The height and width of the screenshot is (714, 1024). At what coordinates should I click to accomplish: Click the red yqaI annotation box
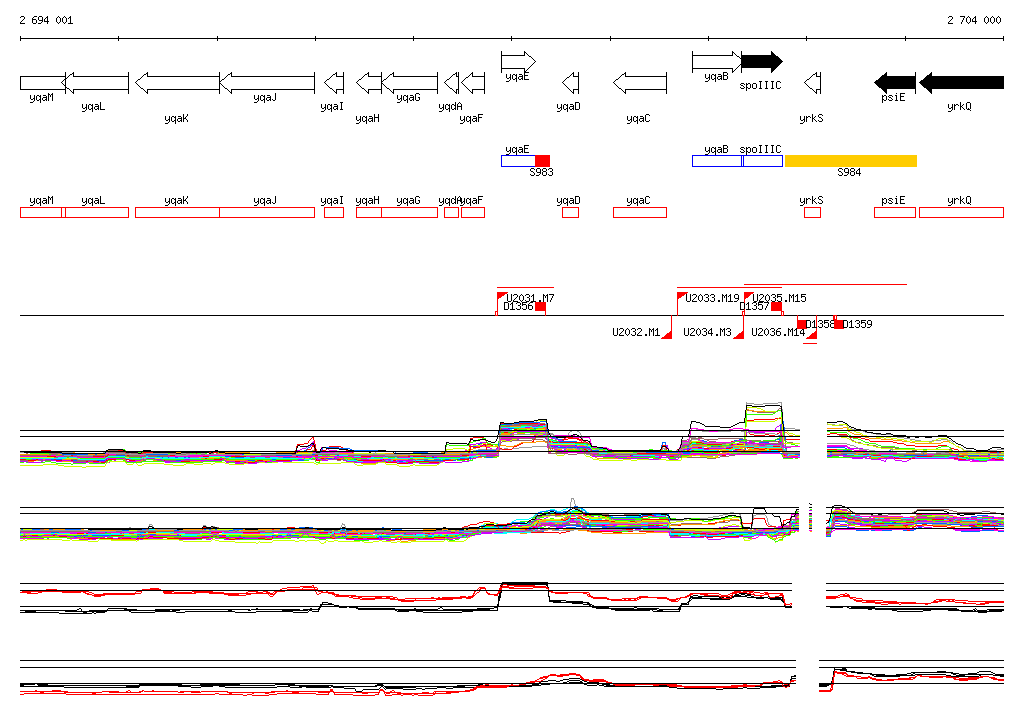pos(334,212)
